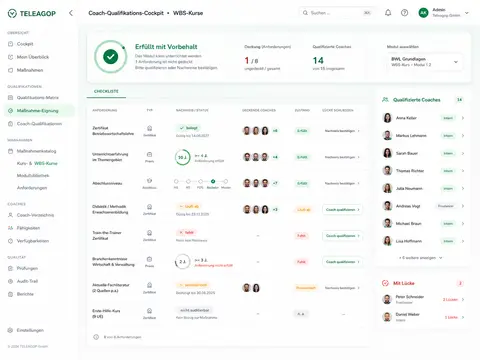The height and width of the screenshot is (360, 480).
Task: Open Maßnahmenkatalog in the sidebar
Action: click(x=32, y=151)
